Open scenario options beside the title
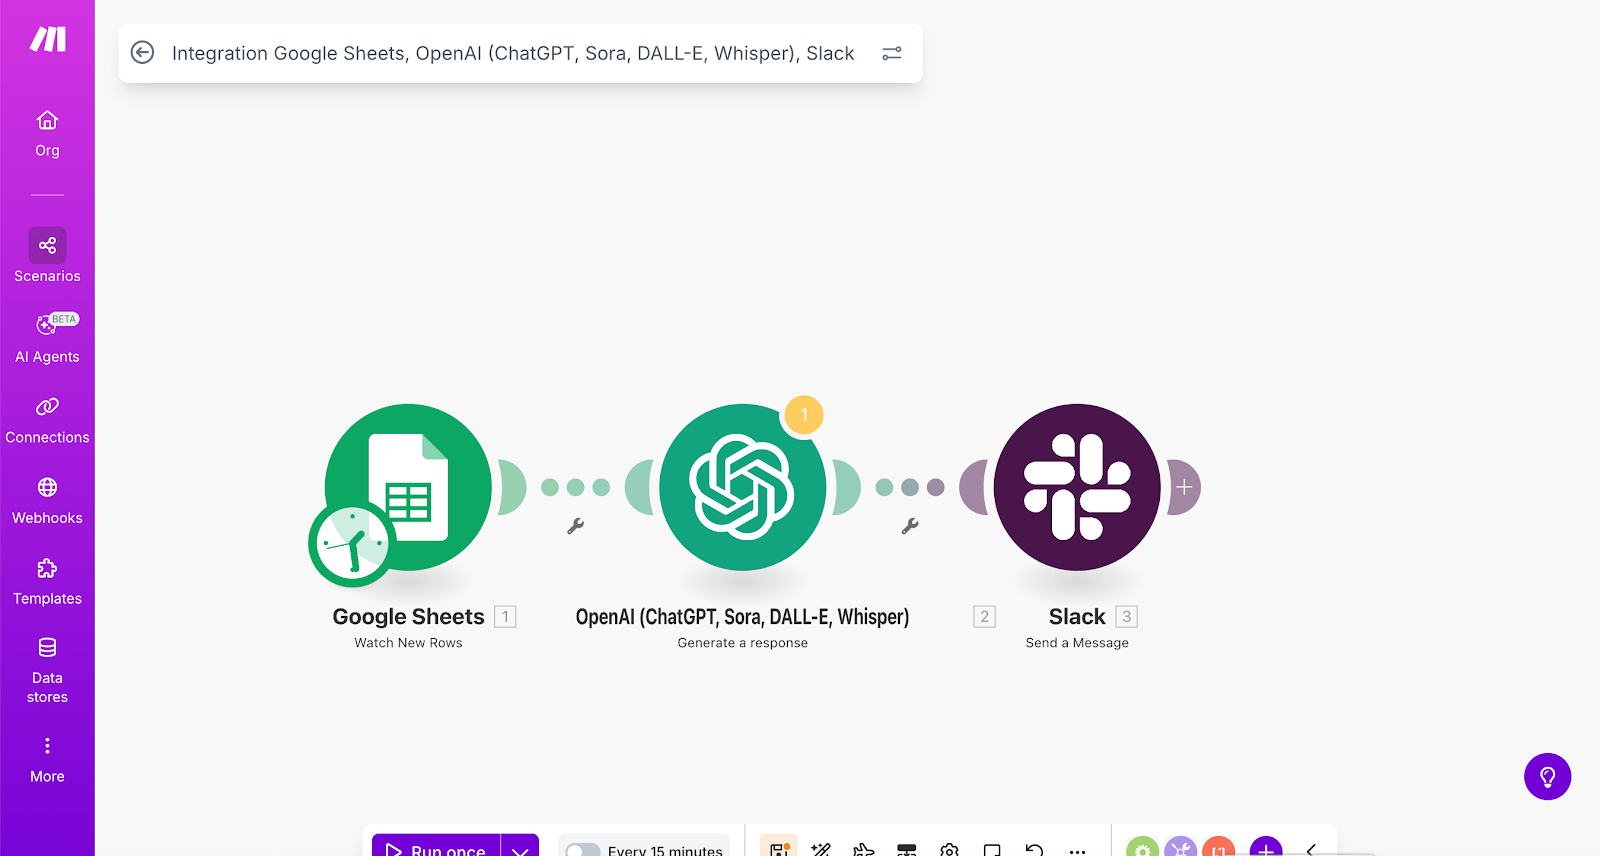The image size is (1600, 856). click(x=892, y=53)
